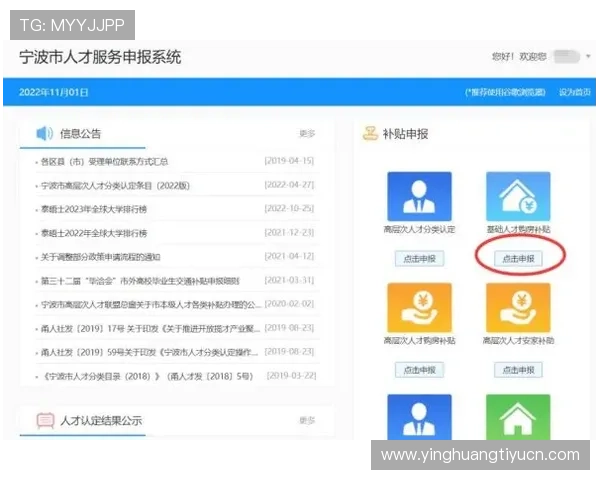Click the 信息公告 speaker icon
Viewport: 600px width, 480px height.
point(44,133)
